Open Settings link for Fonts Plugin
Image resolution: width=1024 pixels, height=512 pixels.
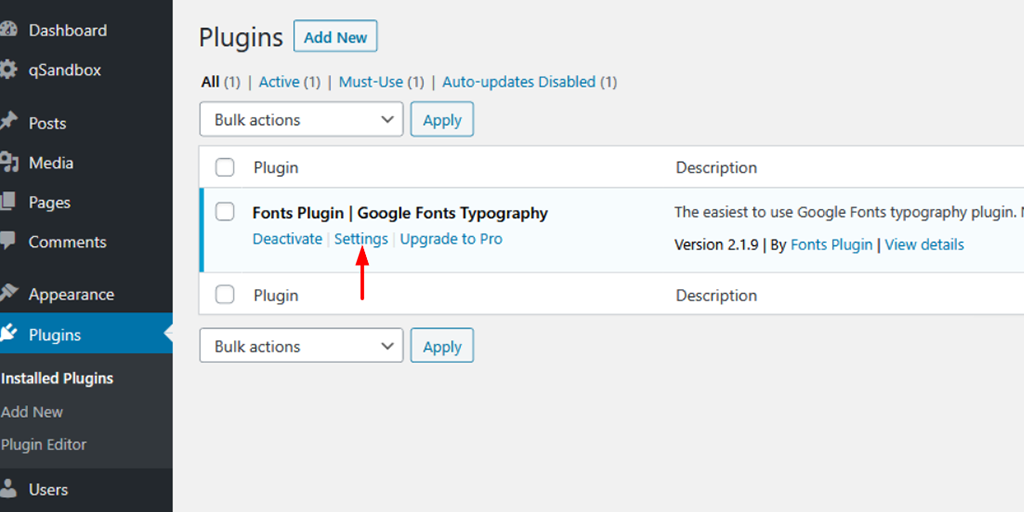[x=361, y=239]
